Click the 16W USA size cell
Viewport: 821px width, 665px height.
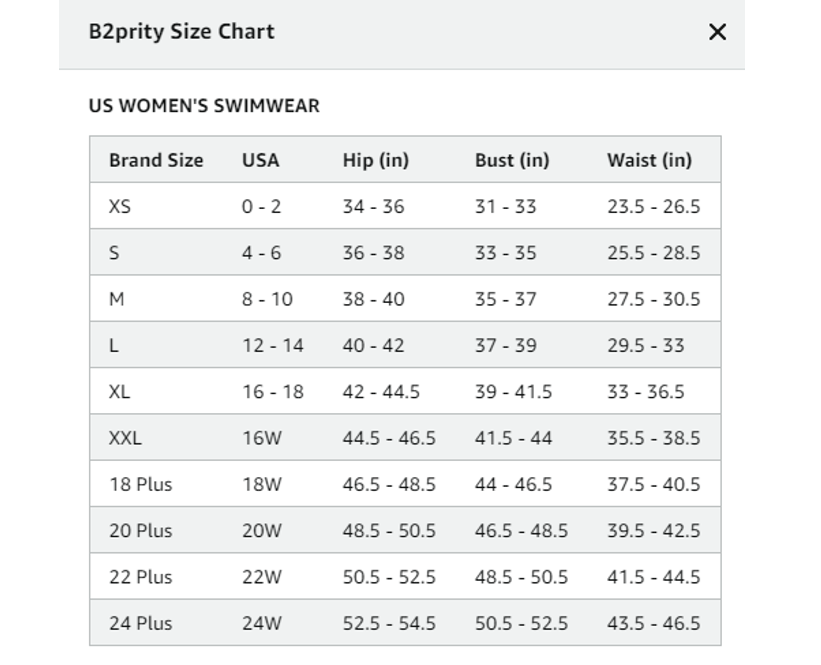[x=261, y=438]
